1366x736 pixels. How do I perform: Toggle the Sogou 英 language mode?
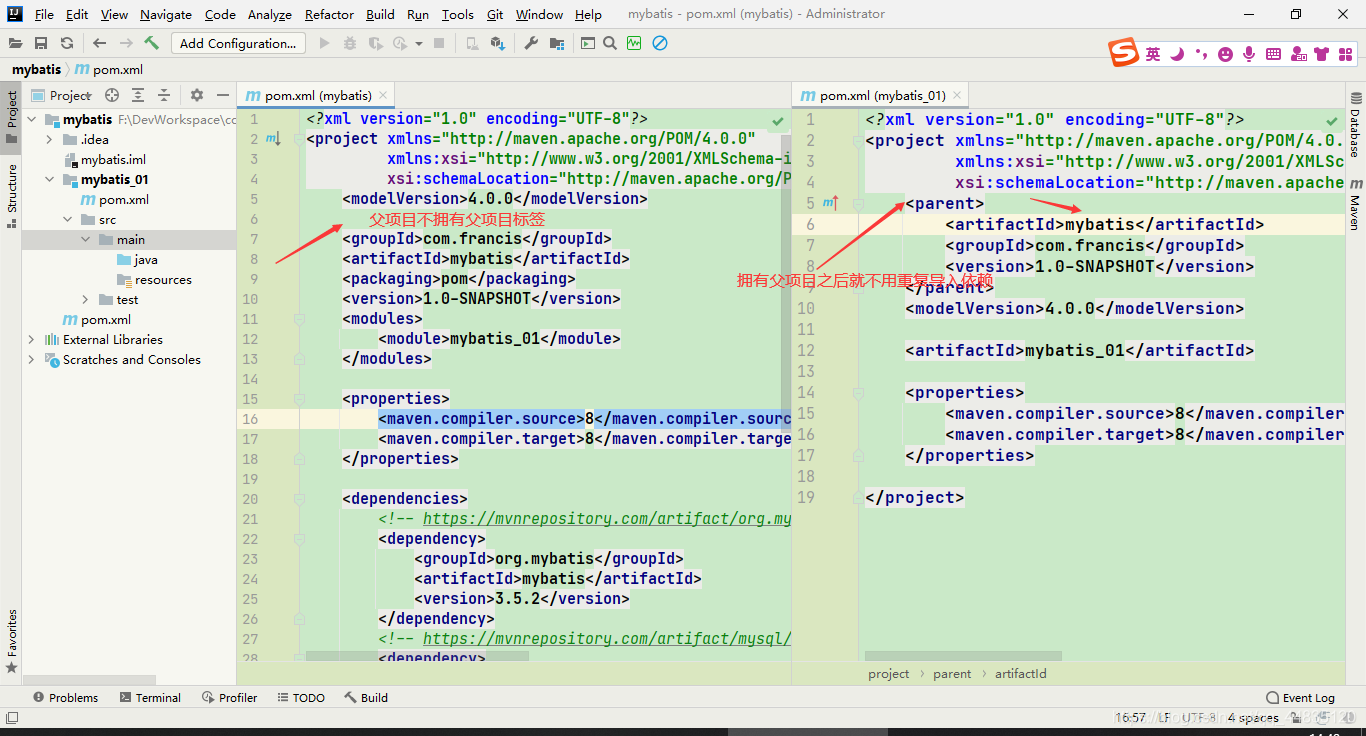click(x=1153, y=54)
